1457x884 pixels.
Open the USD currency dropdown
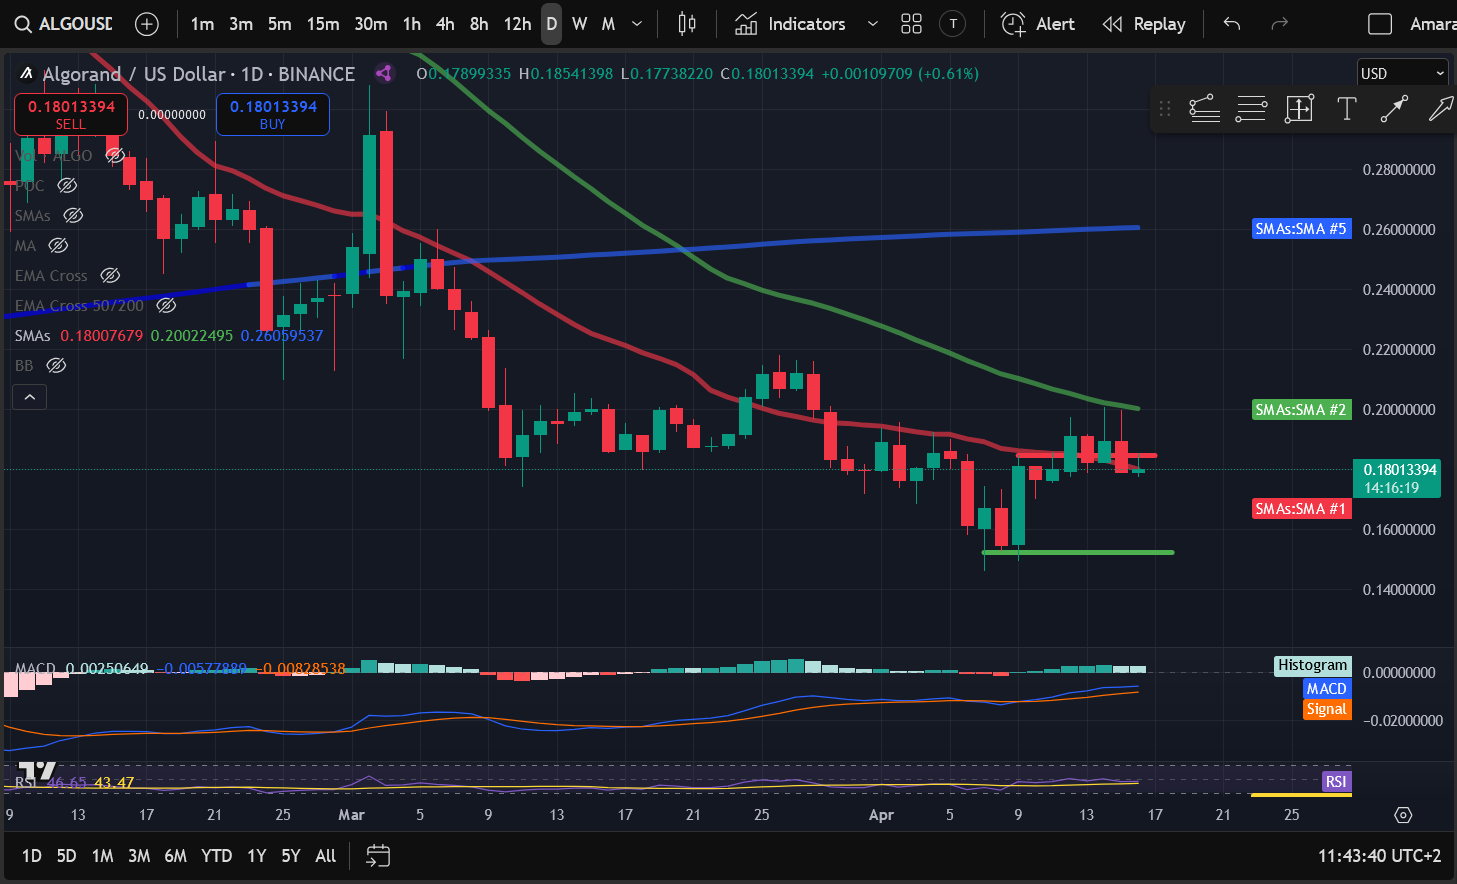point(1402,73)
